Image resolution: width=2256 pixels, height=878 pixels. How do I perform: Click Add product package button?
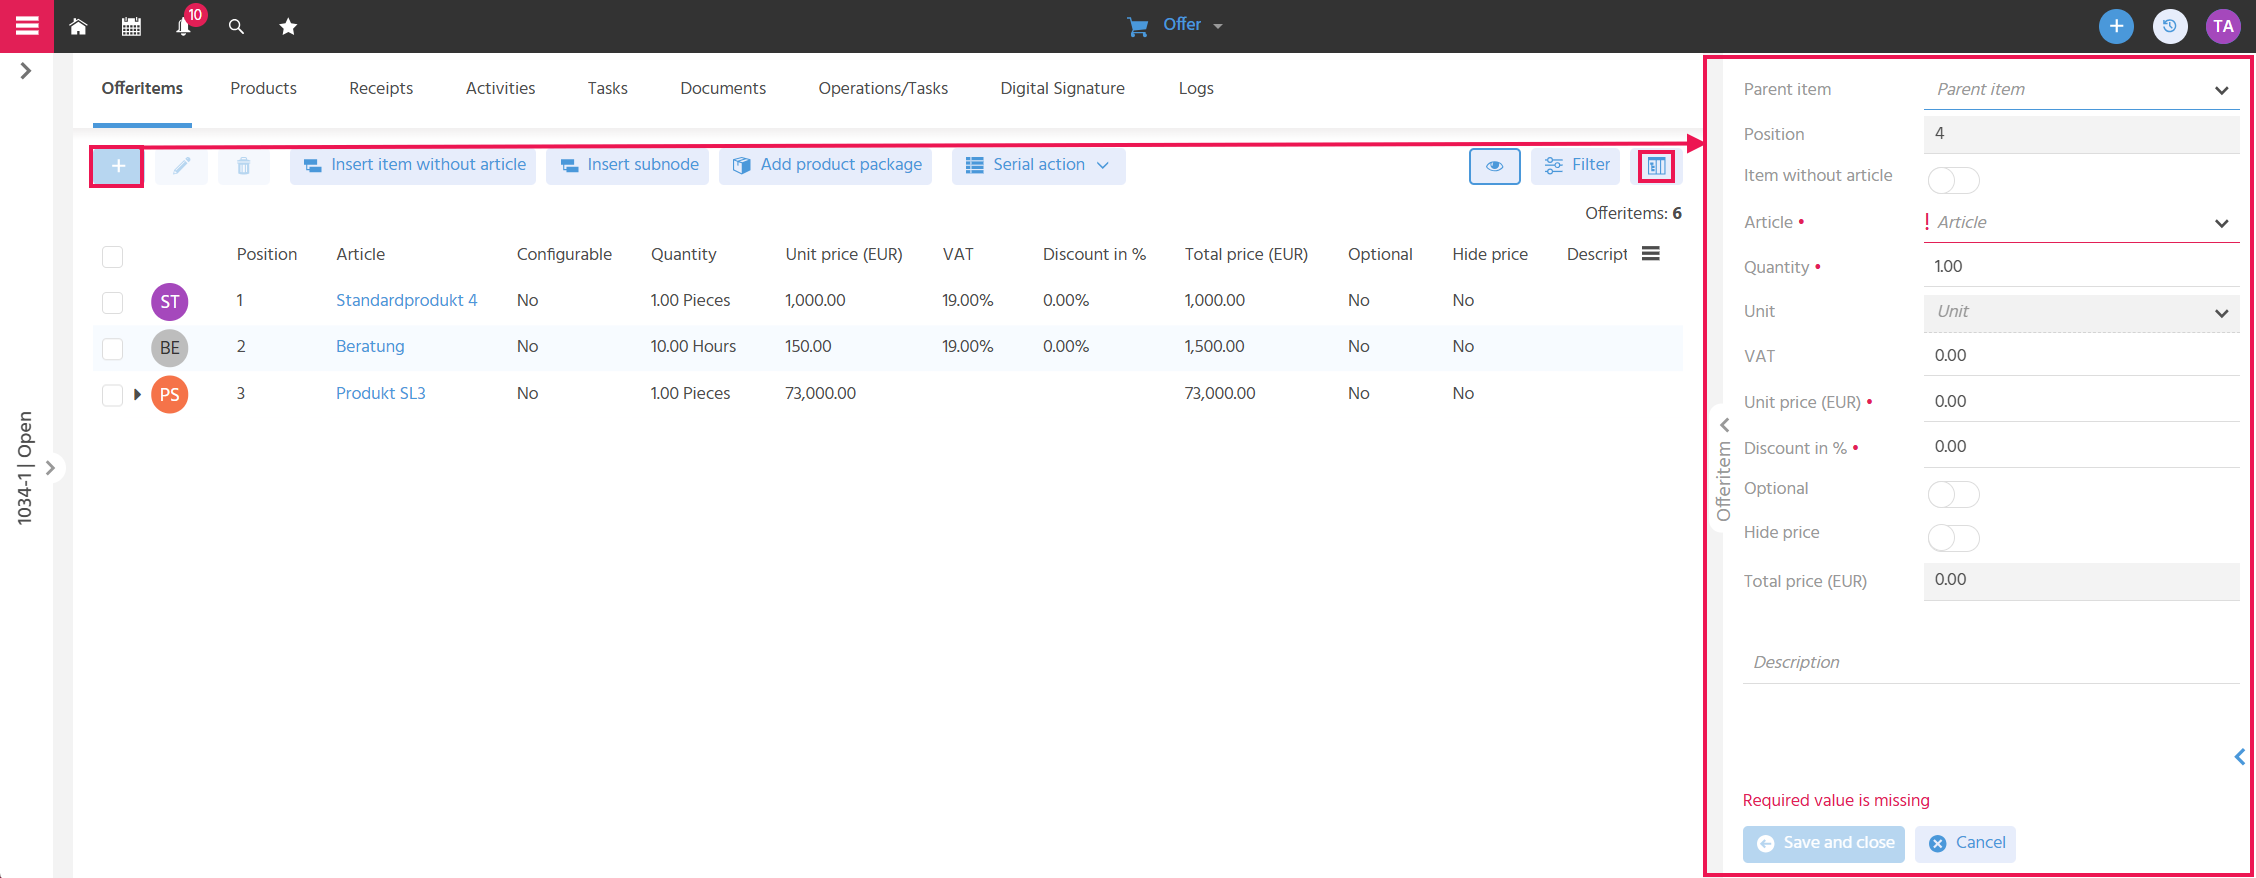pos(825,166)
